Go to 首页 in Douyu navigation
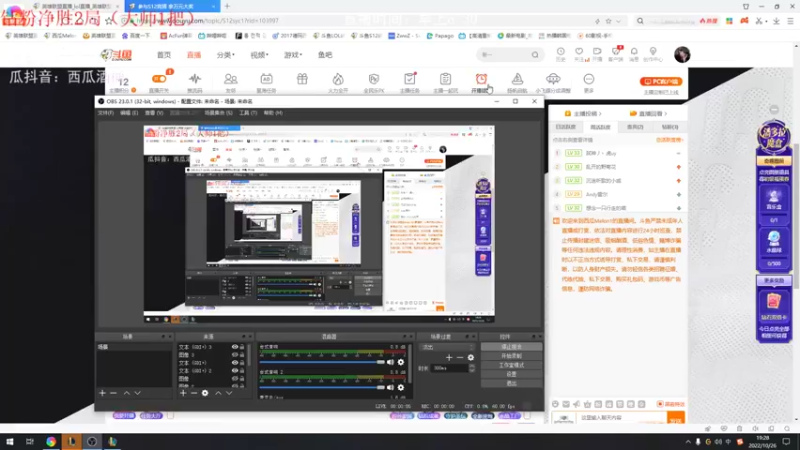Screen dimensions: 800x450 164,55
